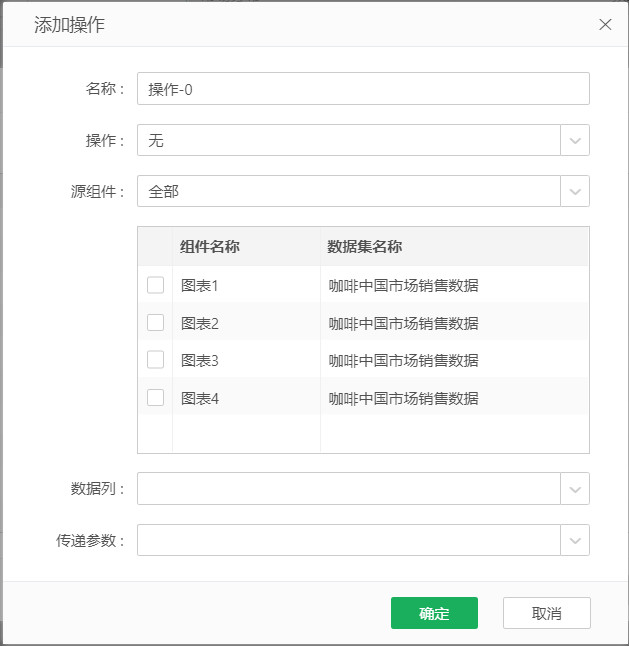This screenshot has height=646, width=629.
Task: Click the arrow of the 源组件 combo box
Action: 575,191
